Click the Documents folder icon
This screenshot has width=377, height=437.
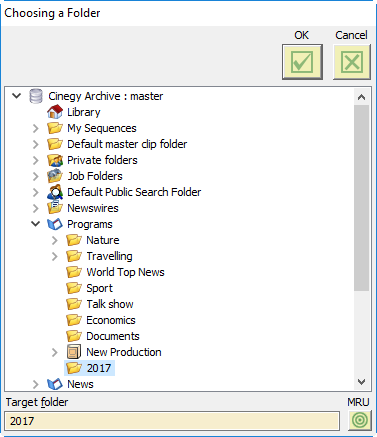pos(74,336)
